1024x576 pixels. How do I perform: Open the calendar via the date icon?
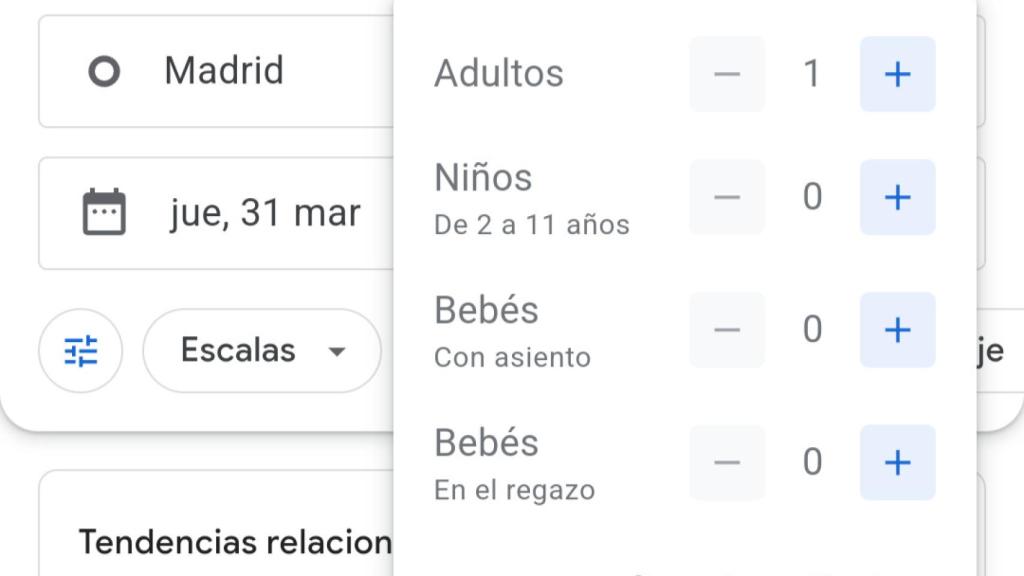click(x=104, y=212)
